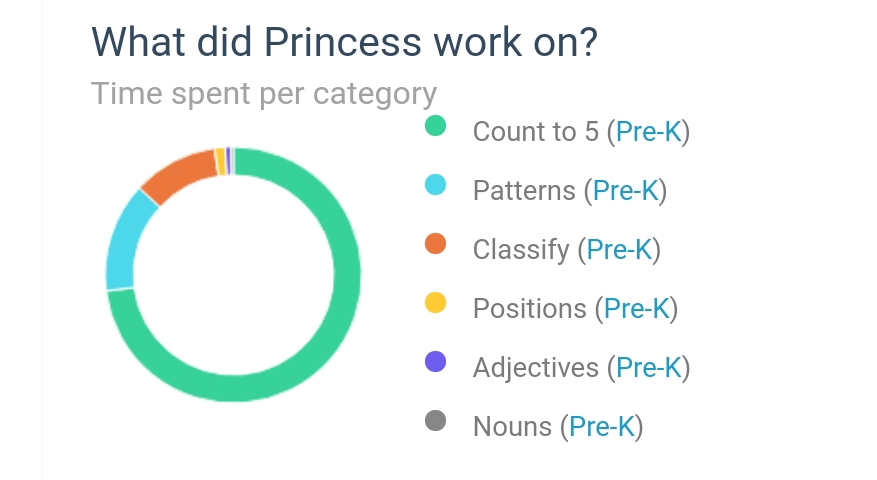Open the Pre-K link beside Positions
Viewport: 877px width, 480px height.
[x=637, y=309]
